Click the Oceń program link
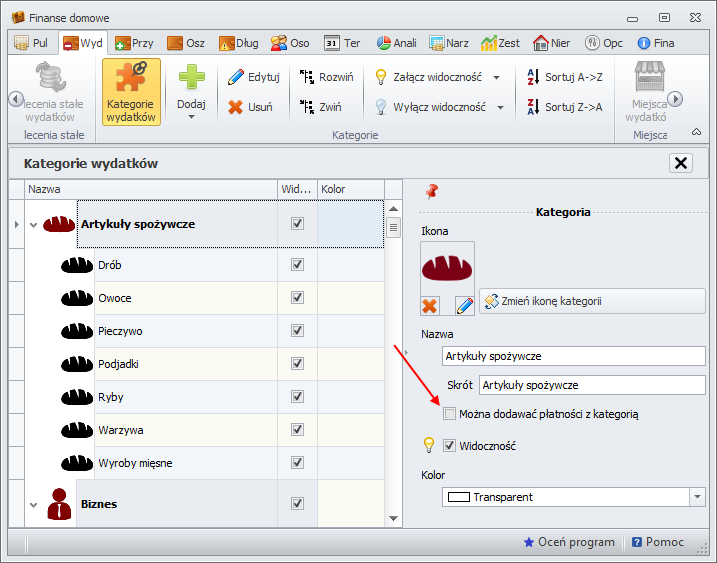 point(569,542)
